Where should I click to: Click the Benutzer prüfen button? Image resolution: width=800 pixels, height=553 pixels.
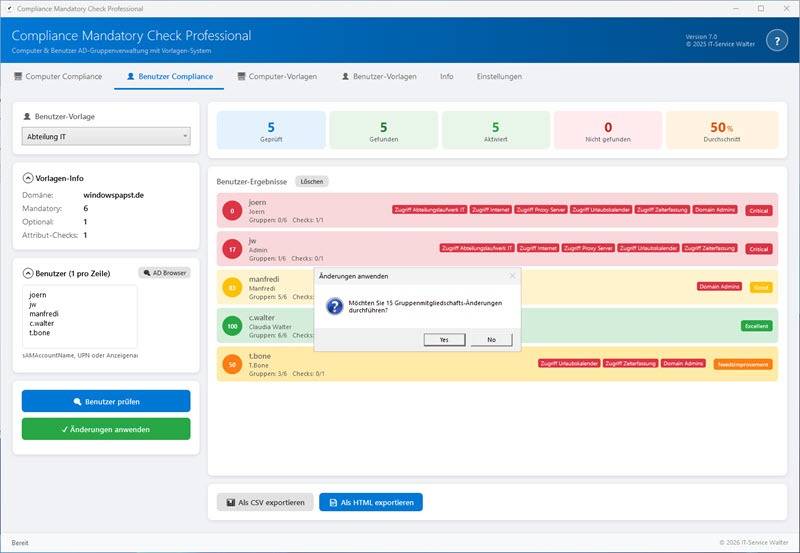(106, 401)
